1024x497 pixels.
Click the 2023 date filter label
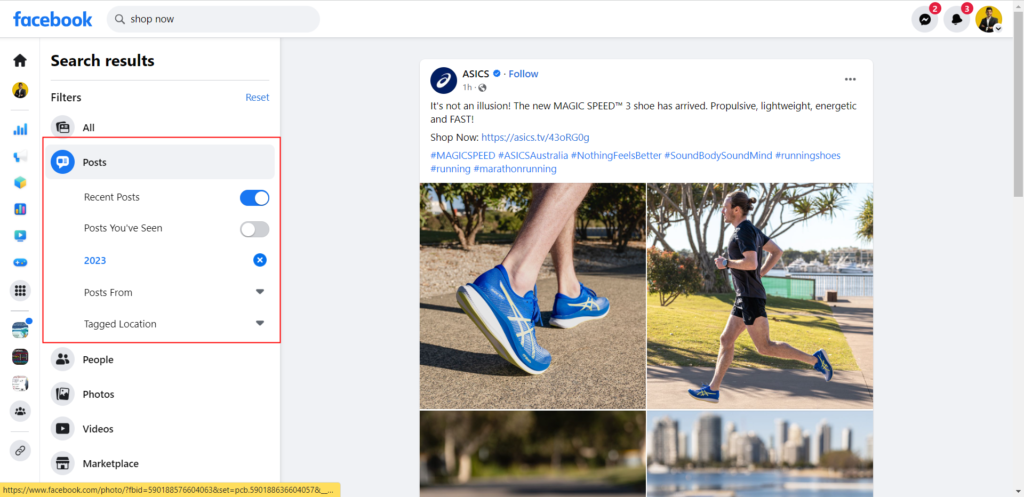[95, 261]
